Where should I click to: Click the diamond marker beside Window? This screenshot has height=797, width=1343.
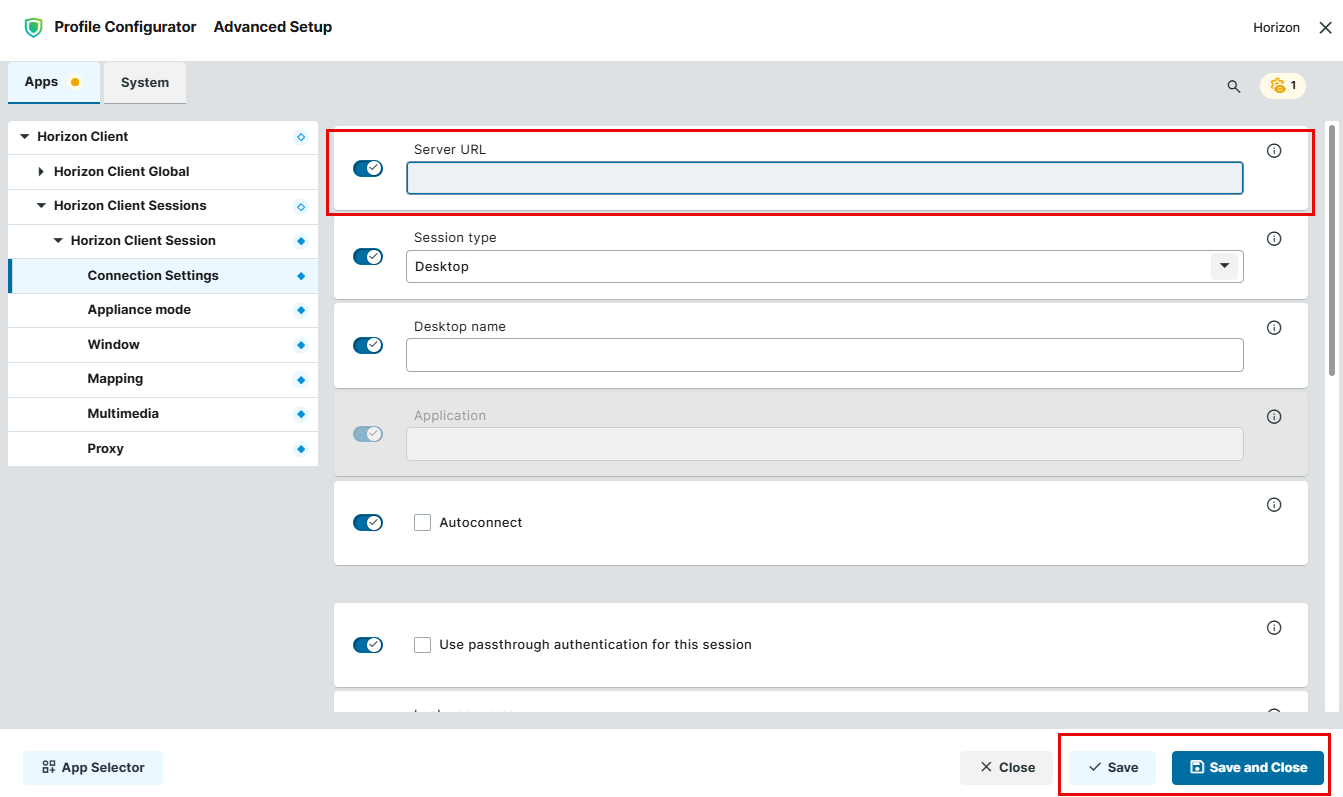click(301, 345)
